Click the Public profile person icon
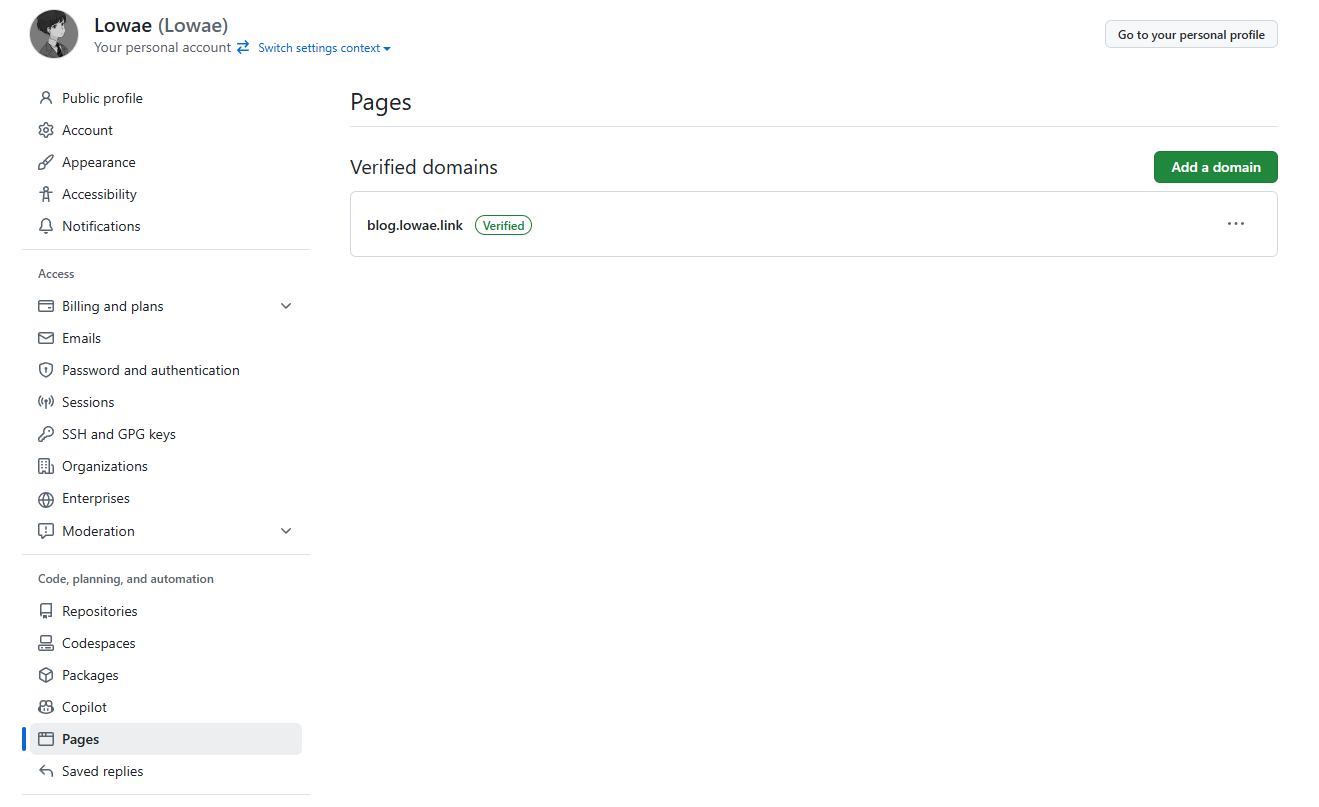Screen dimensions: 1319x807 [x=46, y=98]
